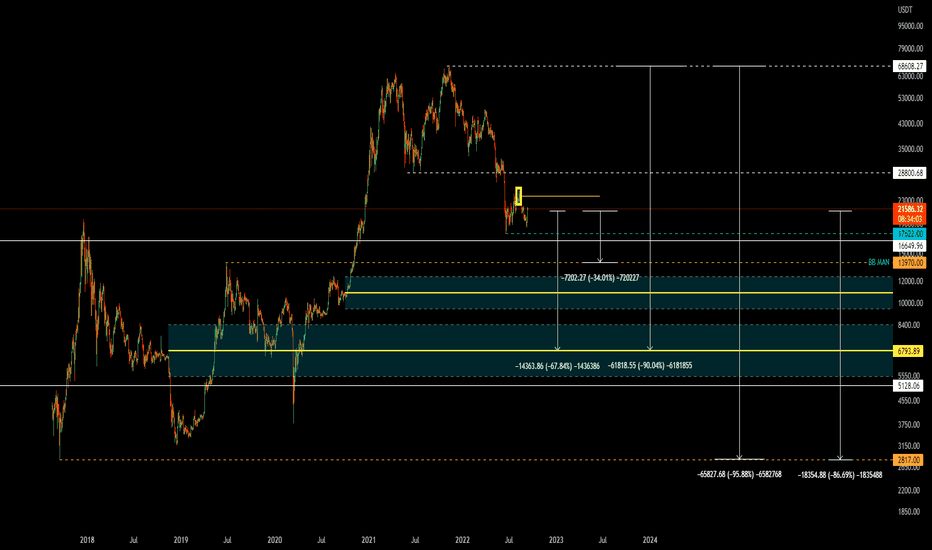Viewport: 932px width, 550px height.
Task: Select the cyan 17522.00 price label
Action: 909,234
